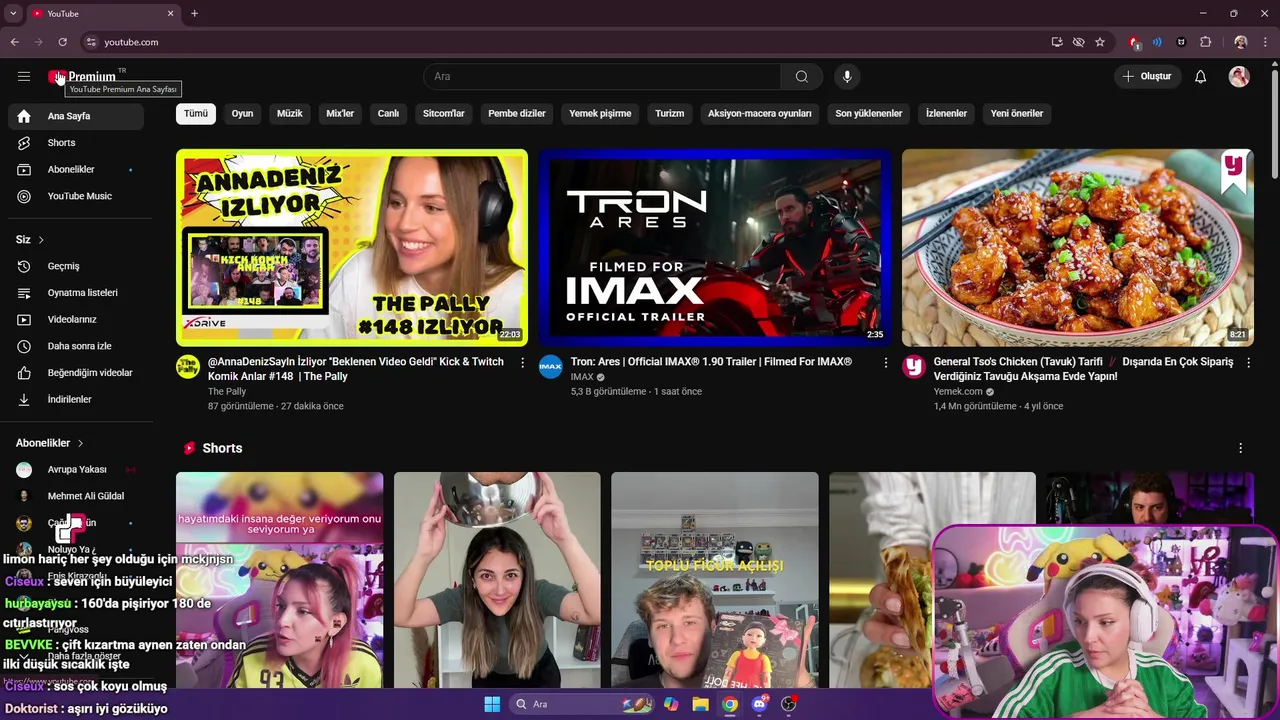Open Videolarınız in the sidebar

[x=76, y=319]
